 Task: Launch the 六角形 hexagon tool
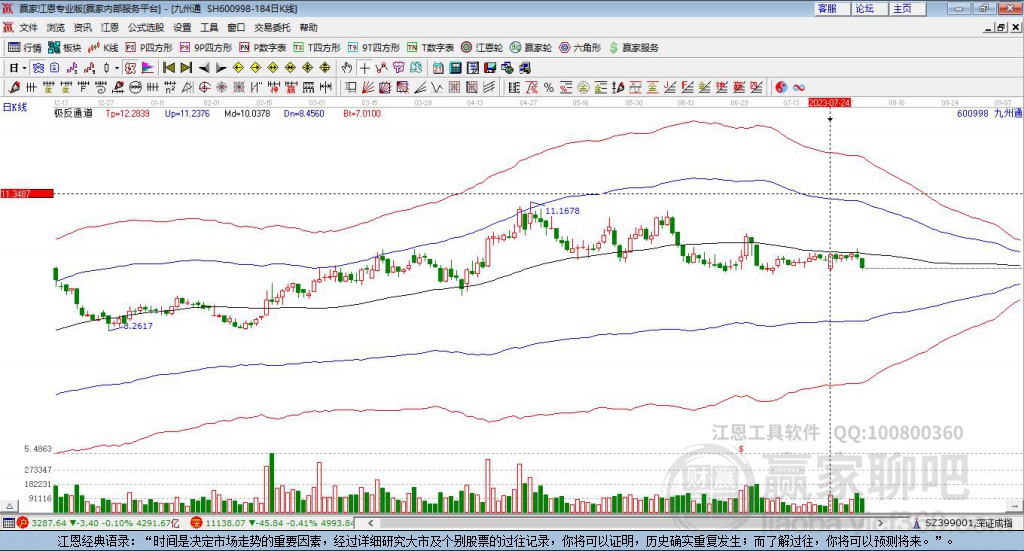click(580, 47)
